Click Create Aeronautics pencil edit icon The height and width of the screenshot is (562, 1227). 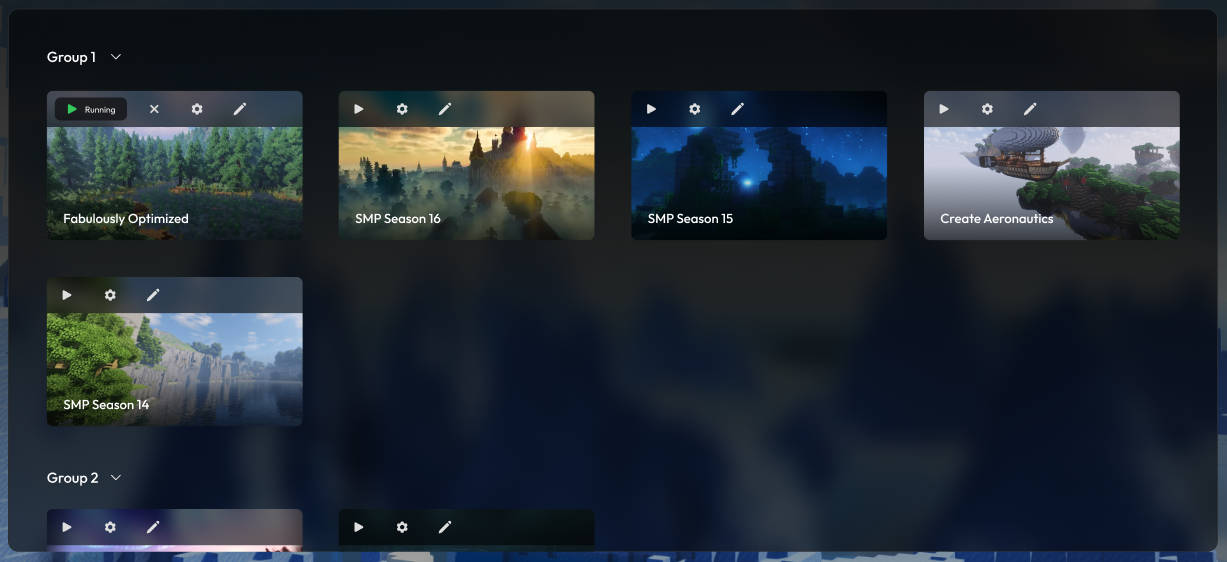click(x=1030, y=109)
